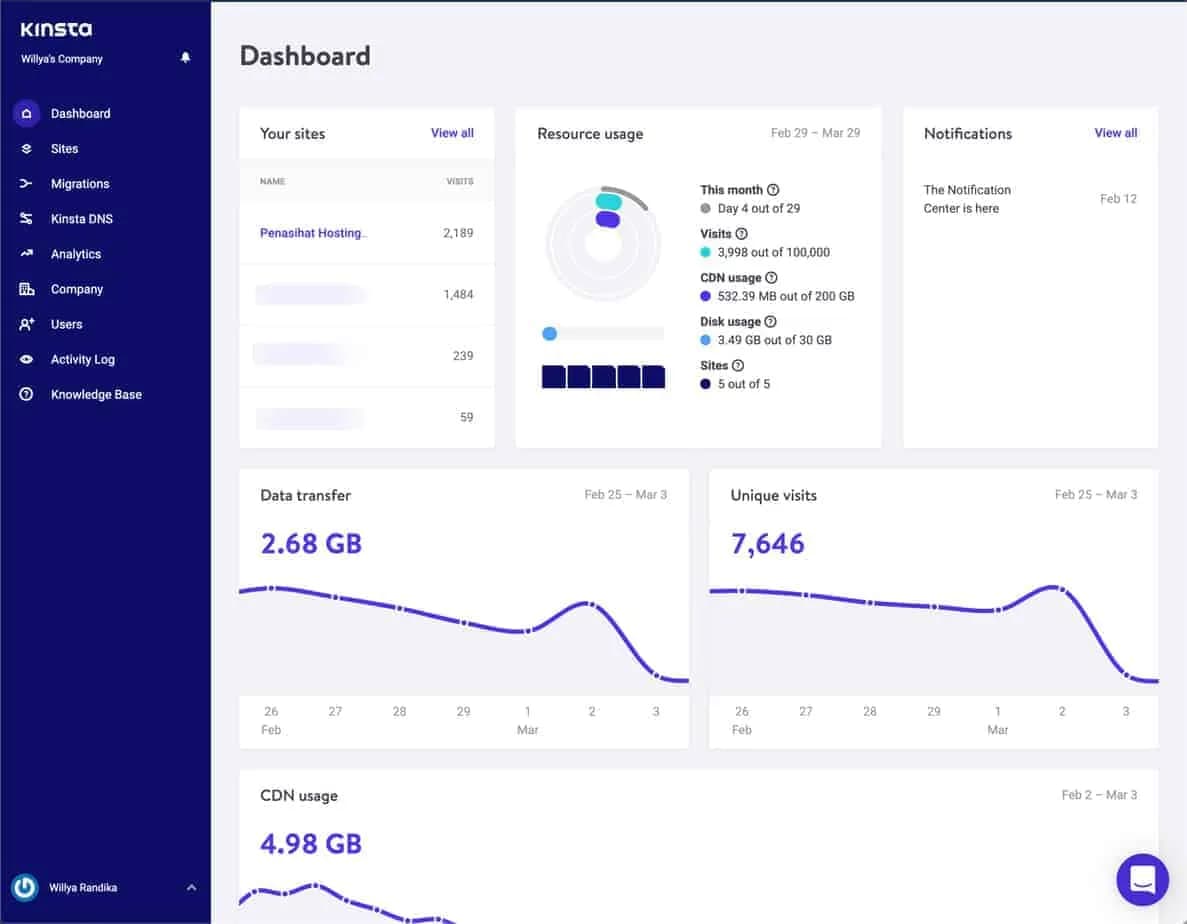1187x924 pixels.
Task: Click the notification bell icon
Action: [x=185, y=58]
